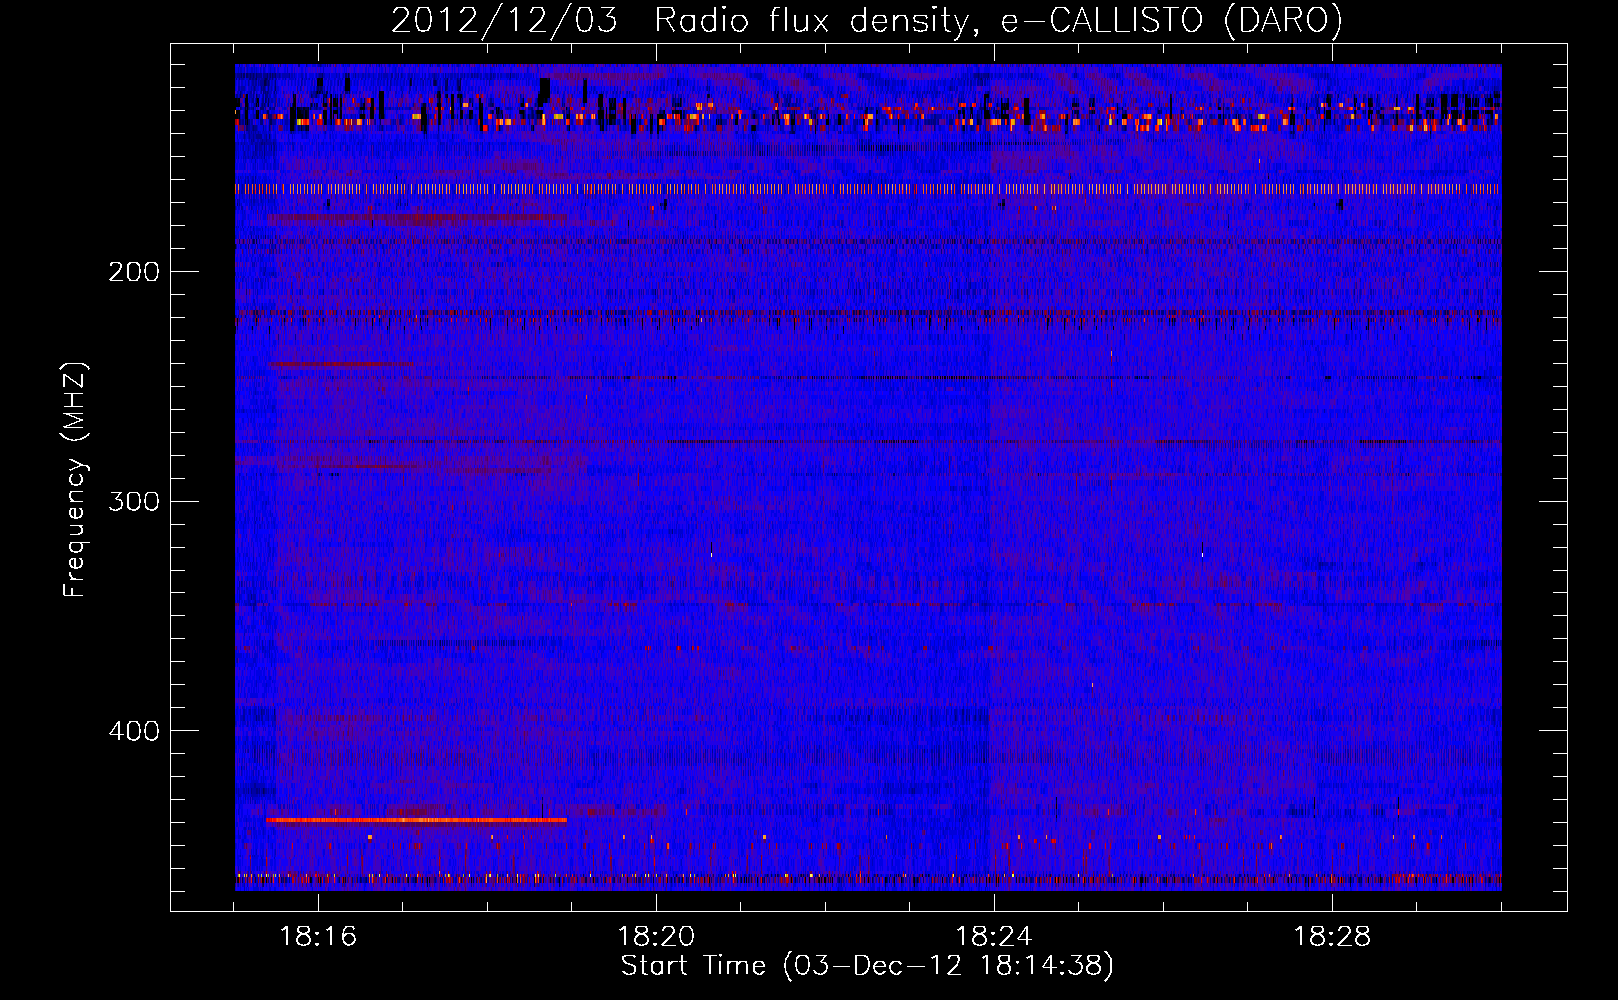
Task: Click the 18:16 time tick label
Action: point(318,937)
